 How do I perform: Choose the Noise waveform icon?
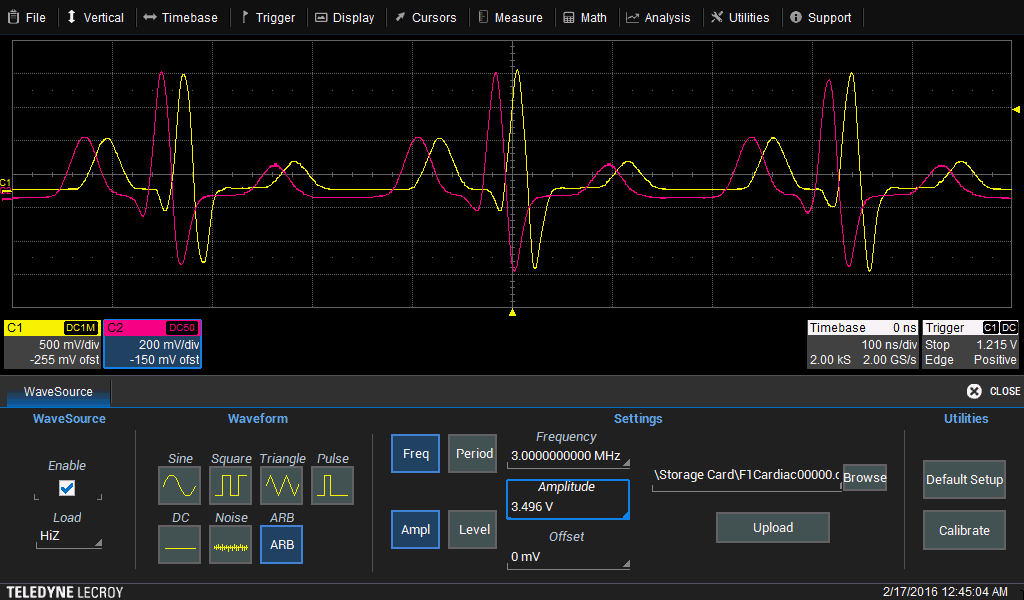pos(231,545)
